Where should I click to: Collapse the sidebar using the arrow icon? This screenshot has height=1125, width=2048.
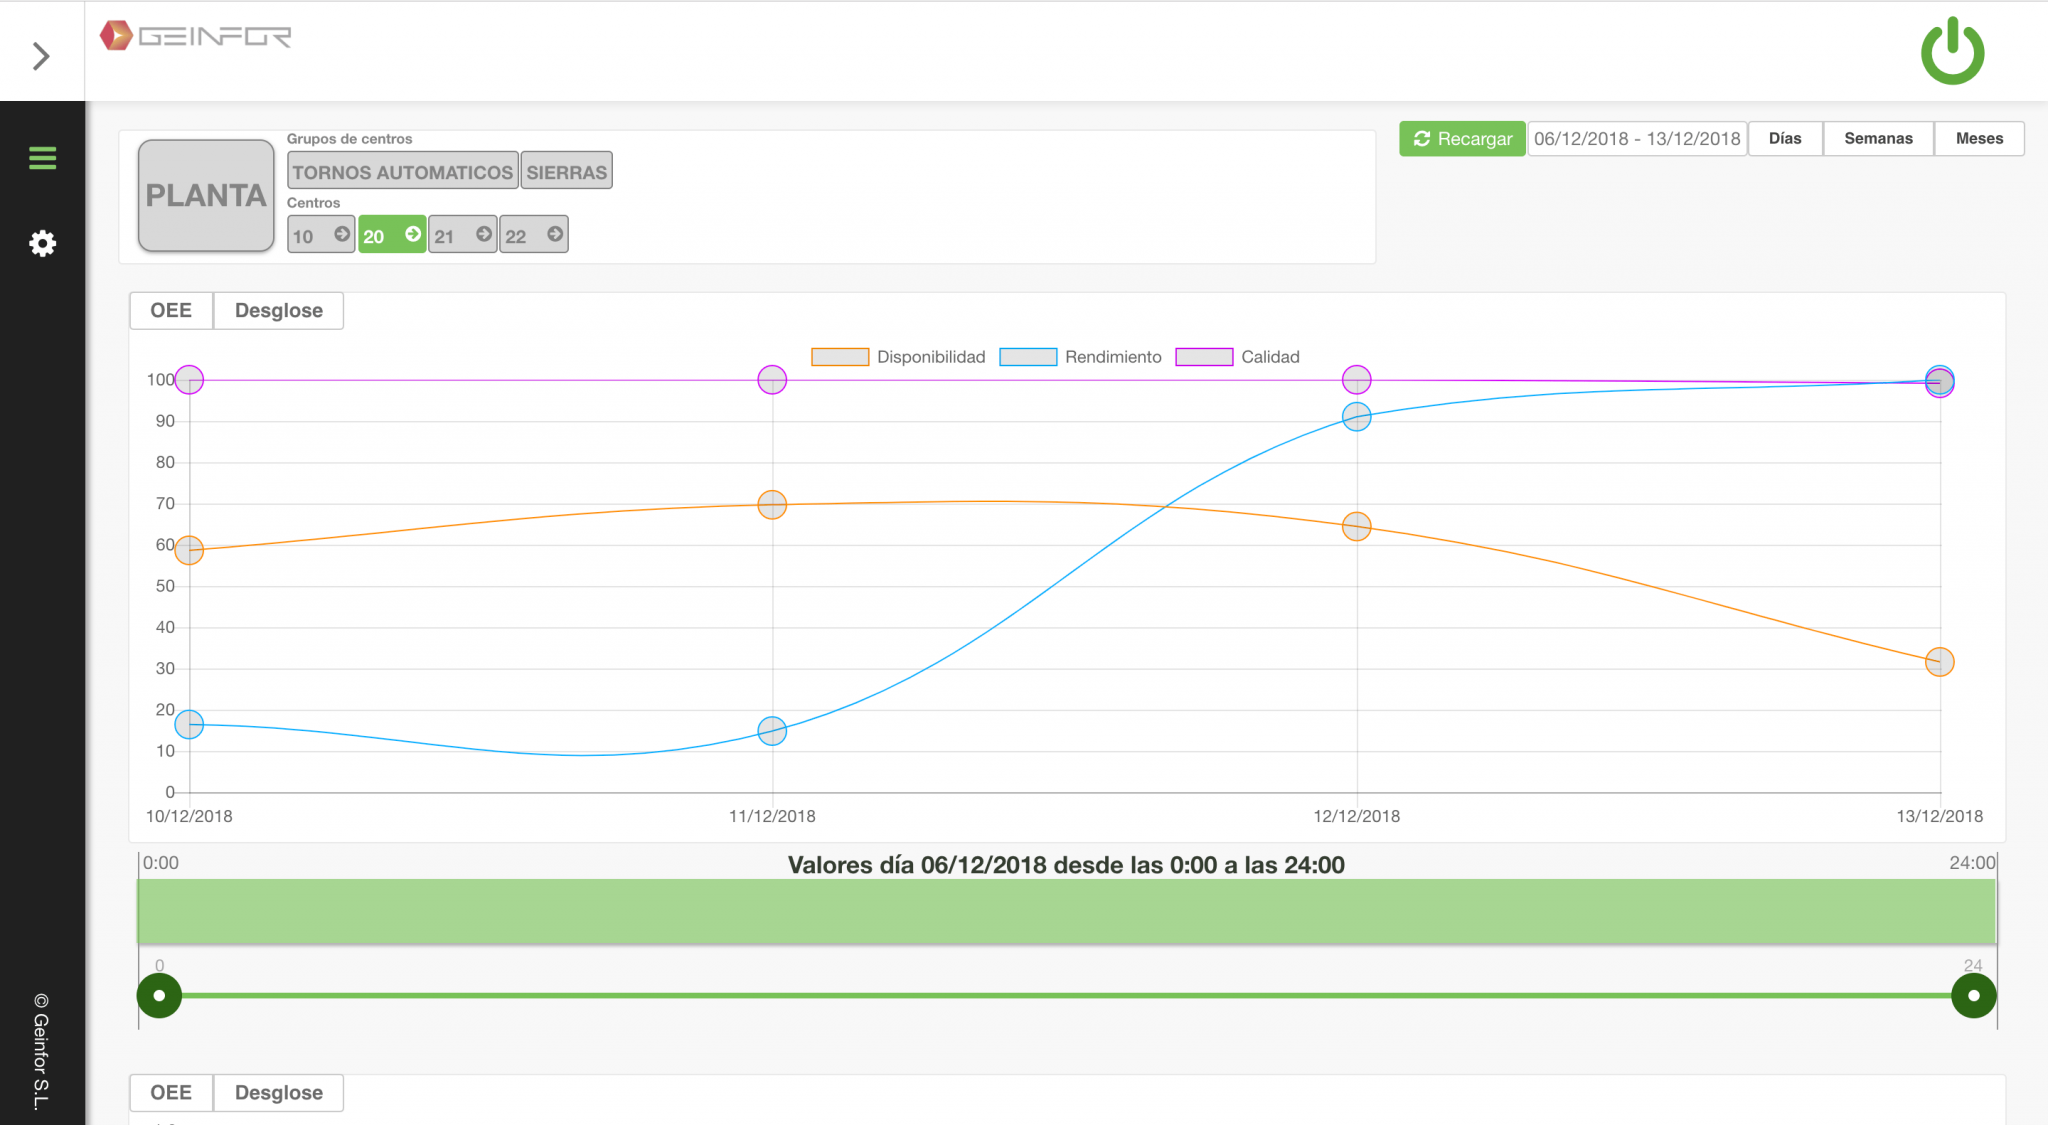tap(41, 56)
